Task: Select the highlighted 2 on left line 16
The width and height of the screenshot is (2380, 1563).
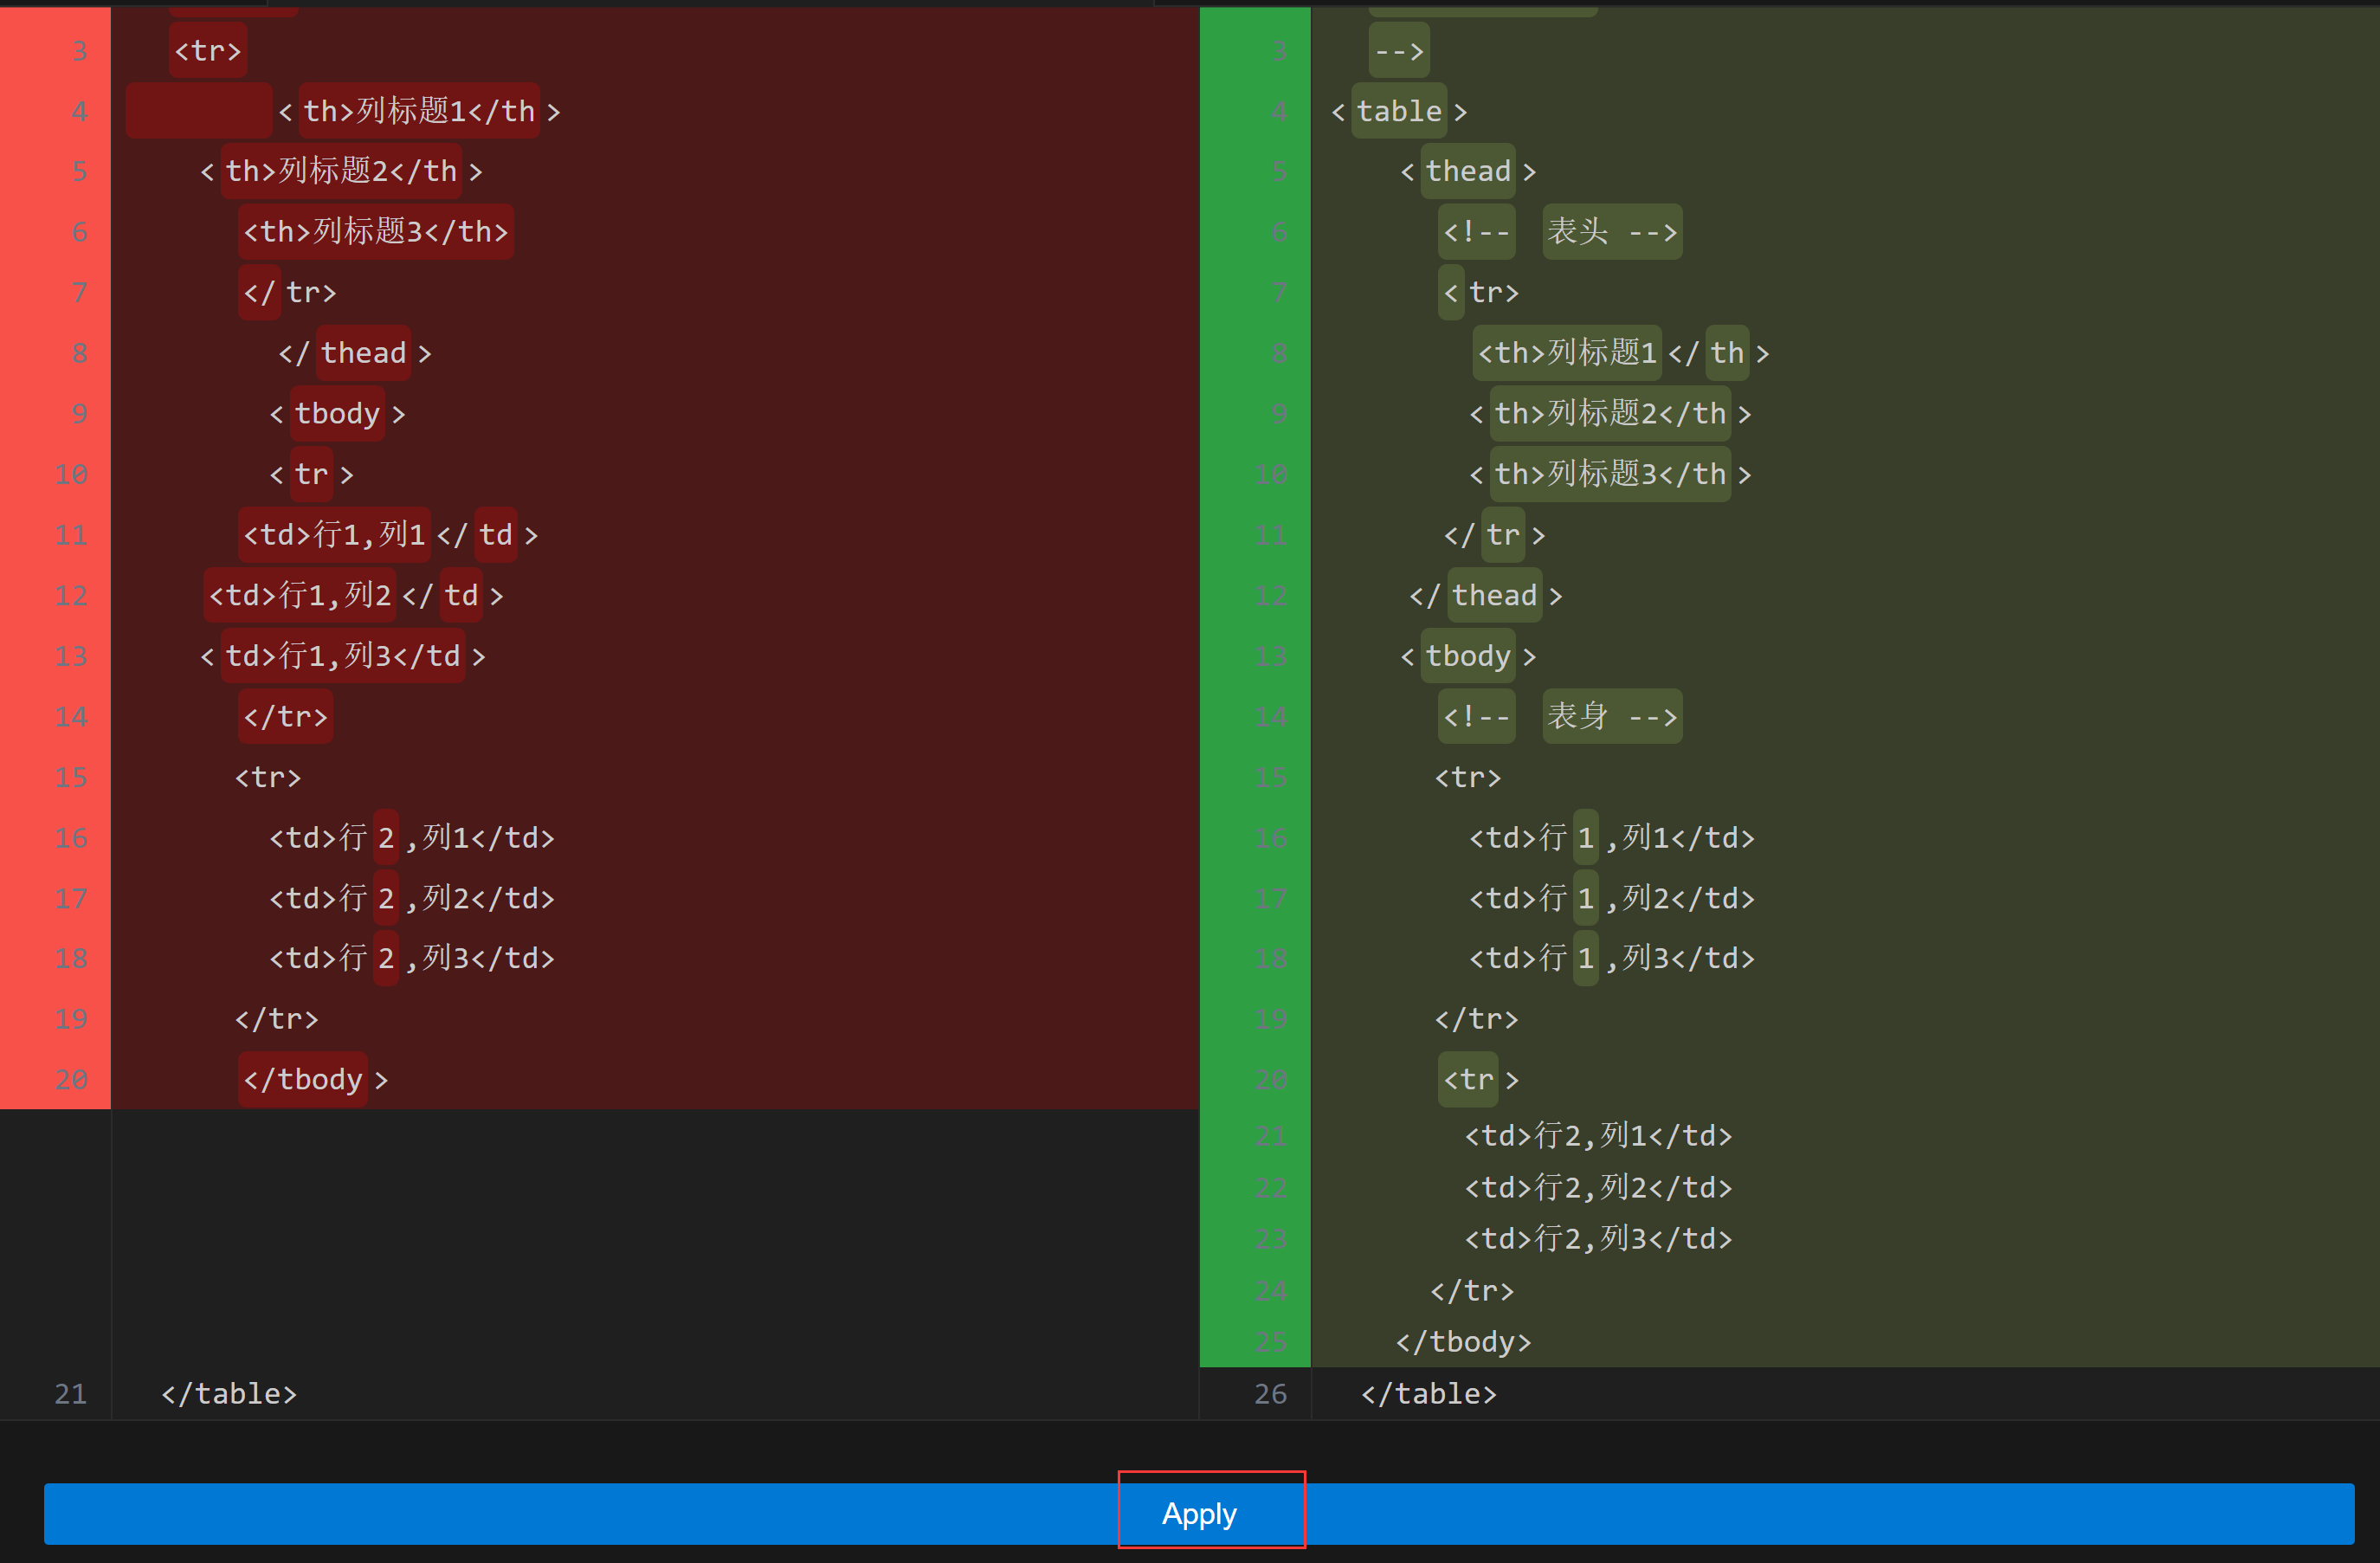Action: click(x=386, y=837)
